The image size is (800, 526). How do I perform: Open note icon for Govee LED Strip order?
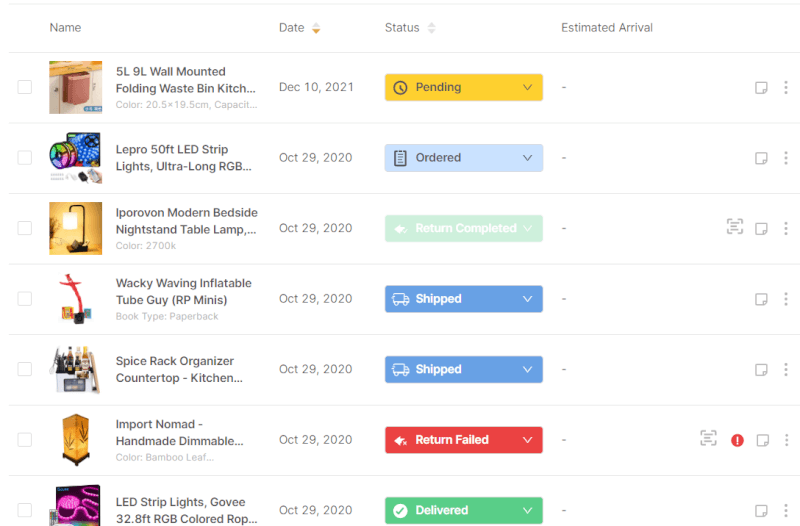(761, 510)
